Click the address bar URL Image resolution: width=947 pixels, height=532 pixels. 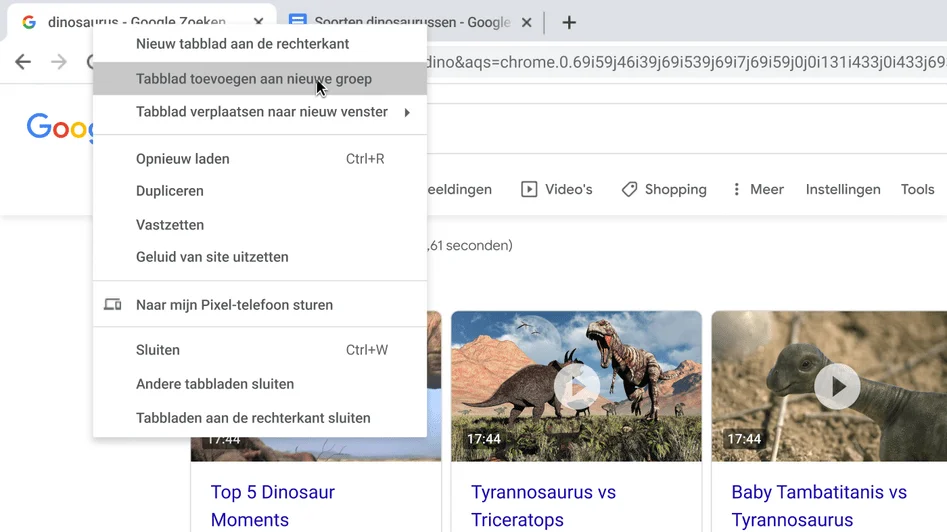pos(686,62)
